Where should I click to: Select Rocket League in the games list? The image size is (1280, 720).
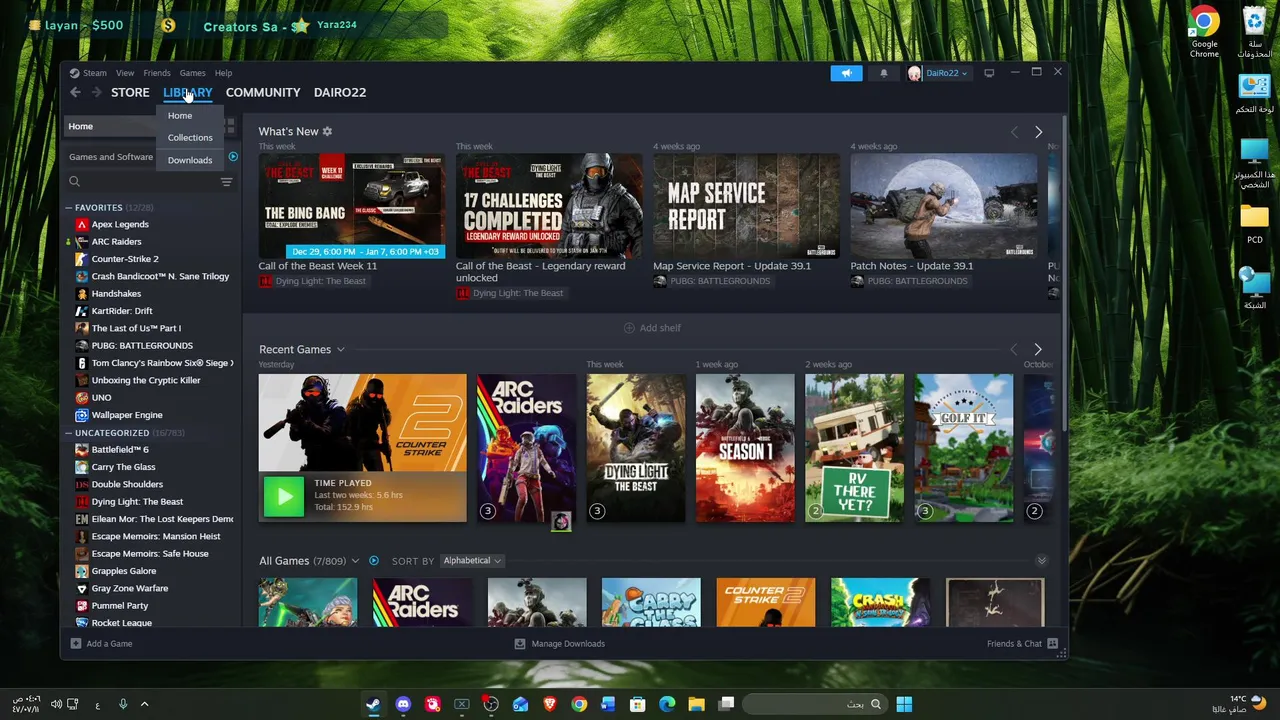(x=122, y=623)
